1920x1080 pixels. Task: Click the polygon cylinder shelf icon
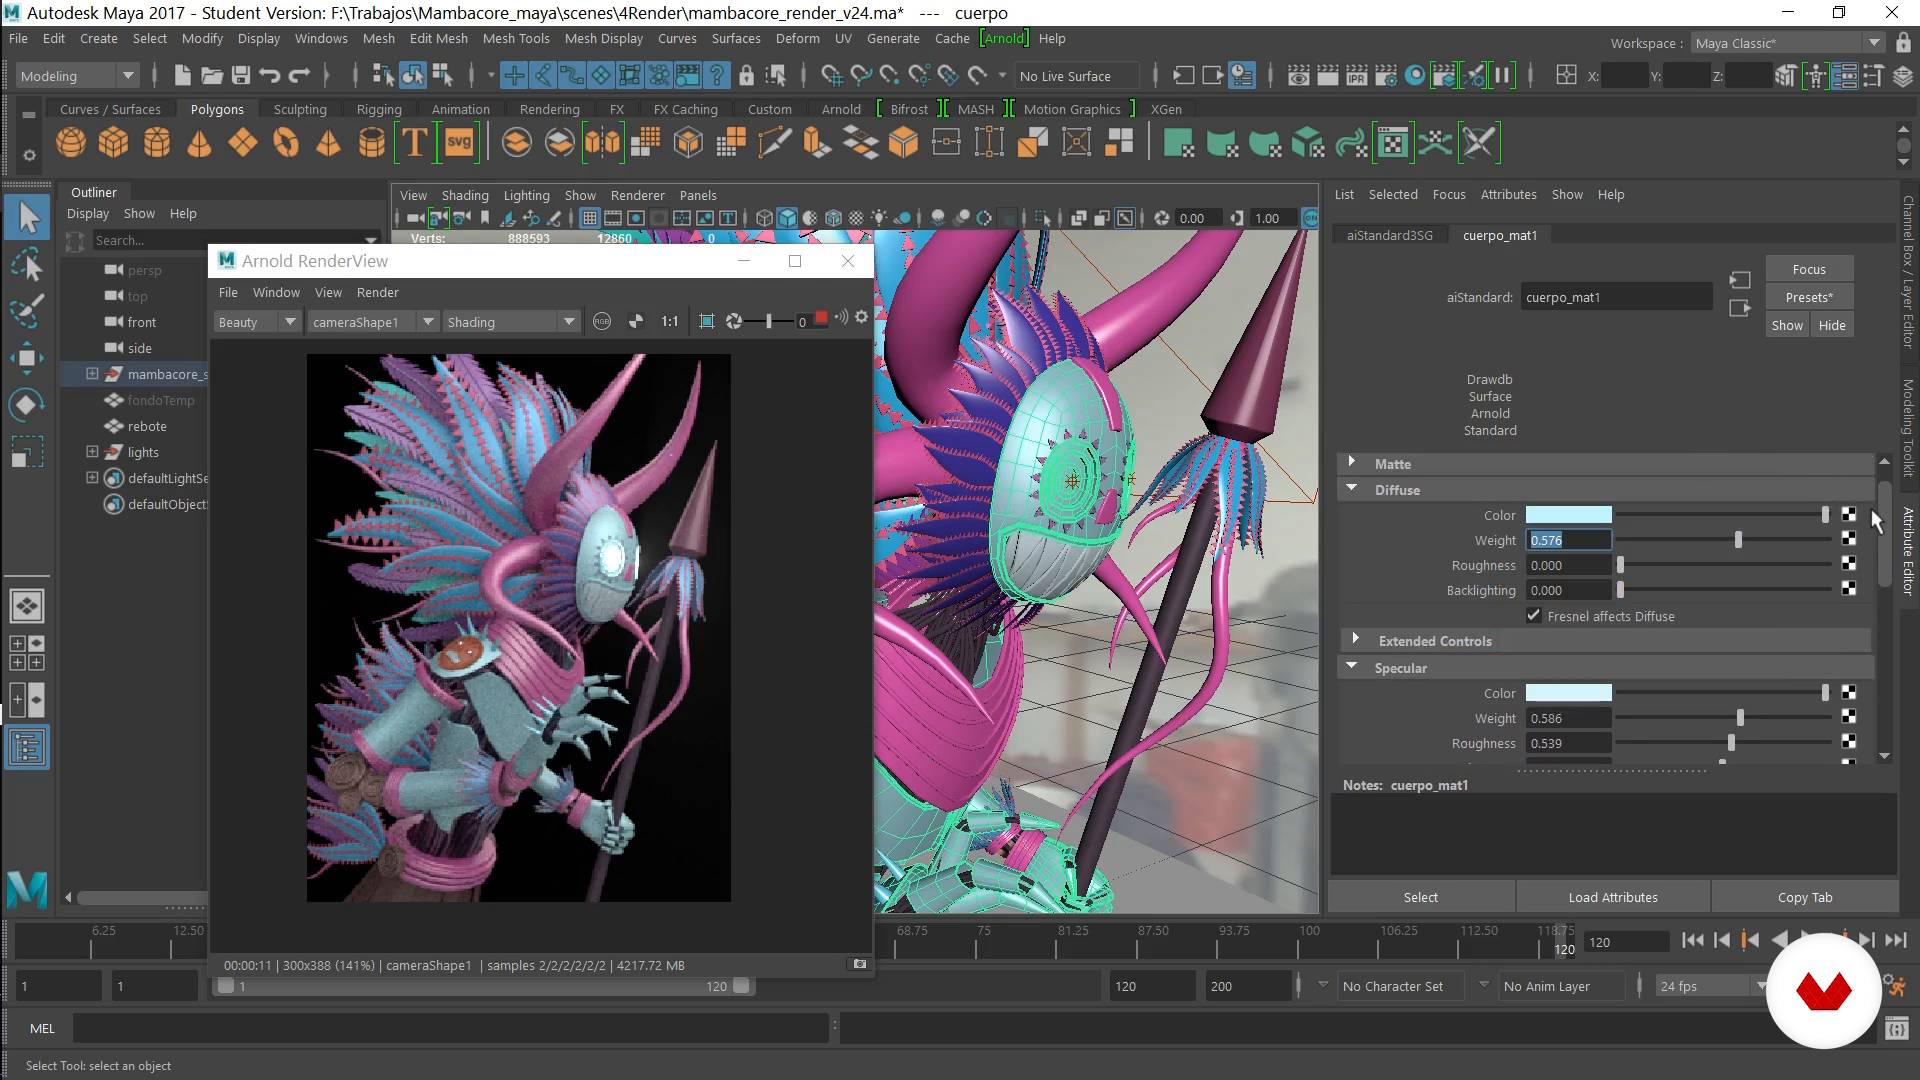click(x=157, y=143)
